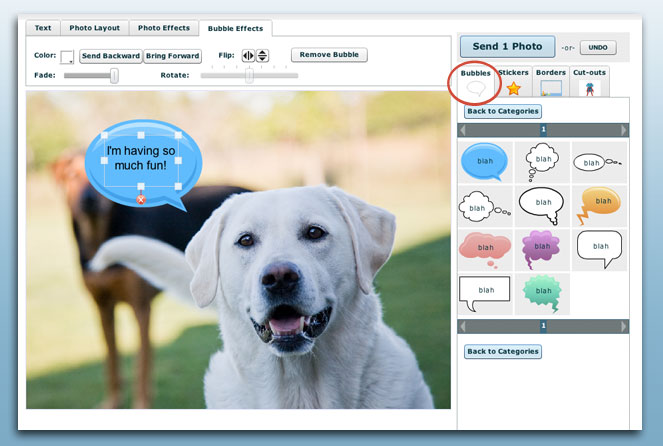The height and width of the screenshot is (446, 663).
Task: Select the Bubble Effects tab
Action: (x=236, y=28)
